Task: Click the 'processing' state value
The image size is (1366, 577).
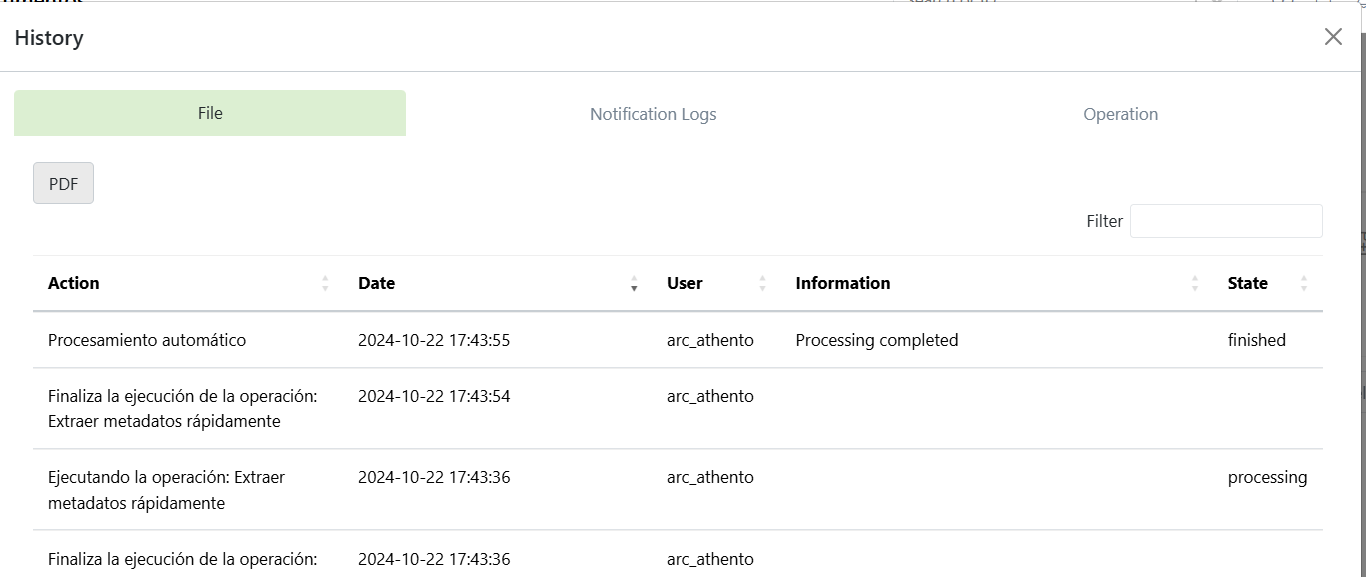Action: pyautogui.click(x=1267, y=477)
